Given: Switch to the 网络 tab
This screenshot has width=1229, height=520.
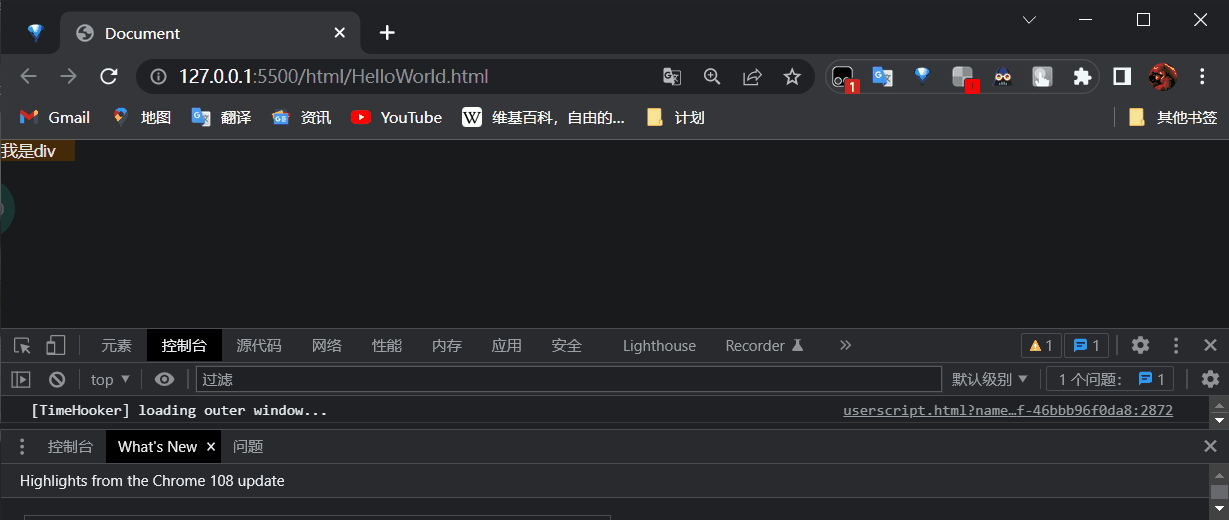Looking at the screenshot, I should (x=327, y=346).
